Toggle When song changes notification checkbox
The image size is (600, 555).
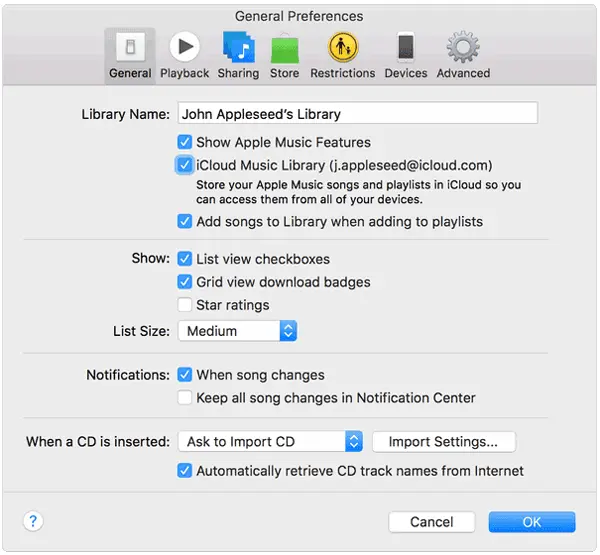point(184,374)
